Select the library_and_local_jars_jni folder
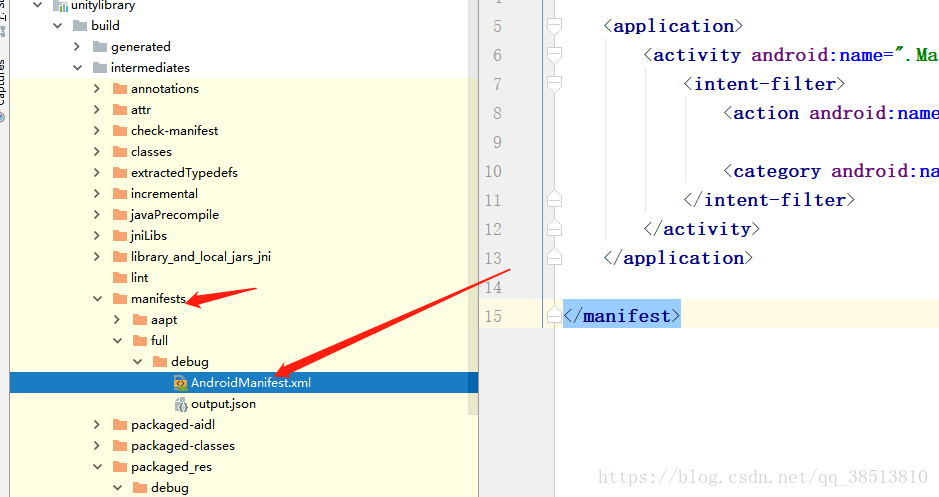The width and height of the screenshot is (939, 497). coord(201,257)
